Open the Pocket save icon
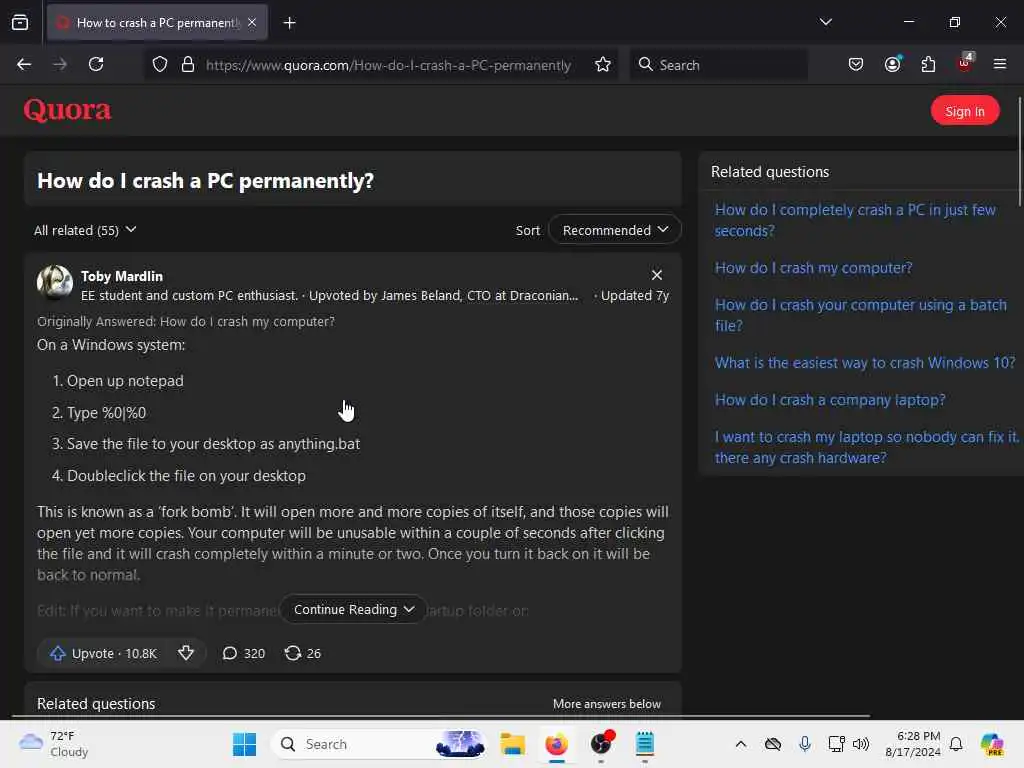This screenshot has width=1024, height=768. pyautogui.click(x=856, y=65)
